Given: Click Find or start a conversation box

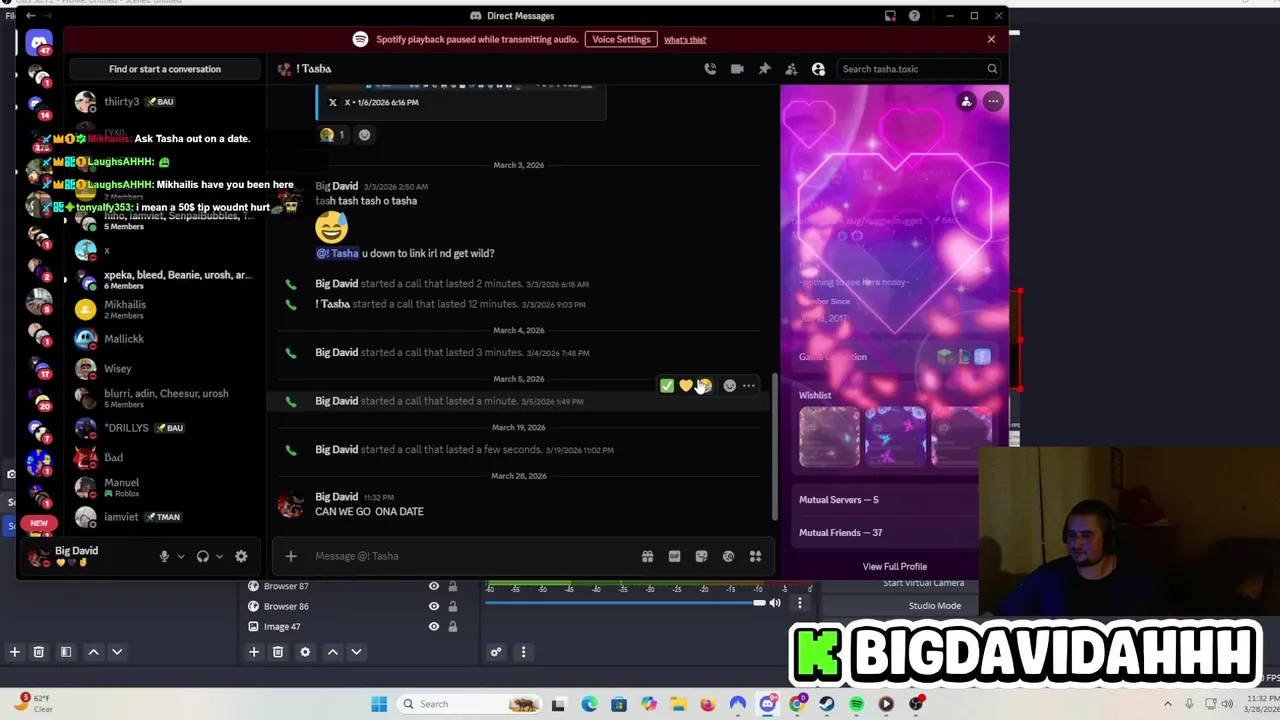Looking at the screenshot, I should (165, 69).
